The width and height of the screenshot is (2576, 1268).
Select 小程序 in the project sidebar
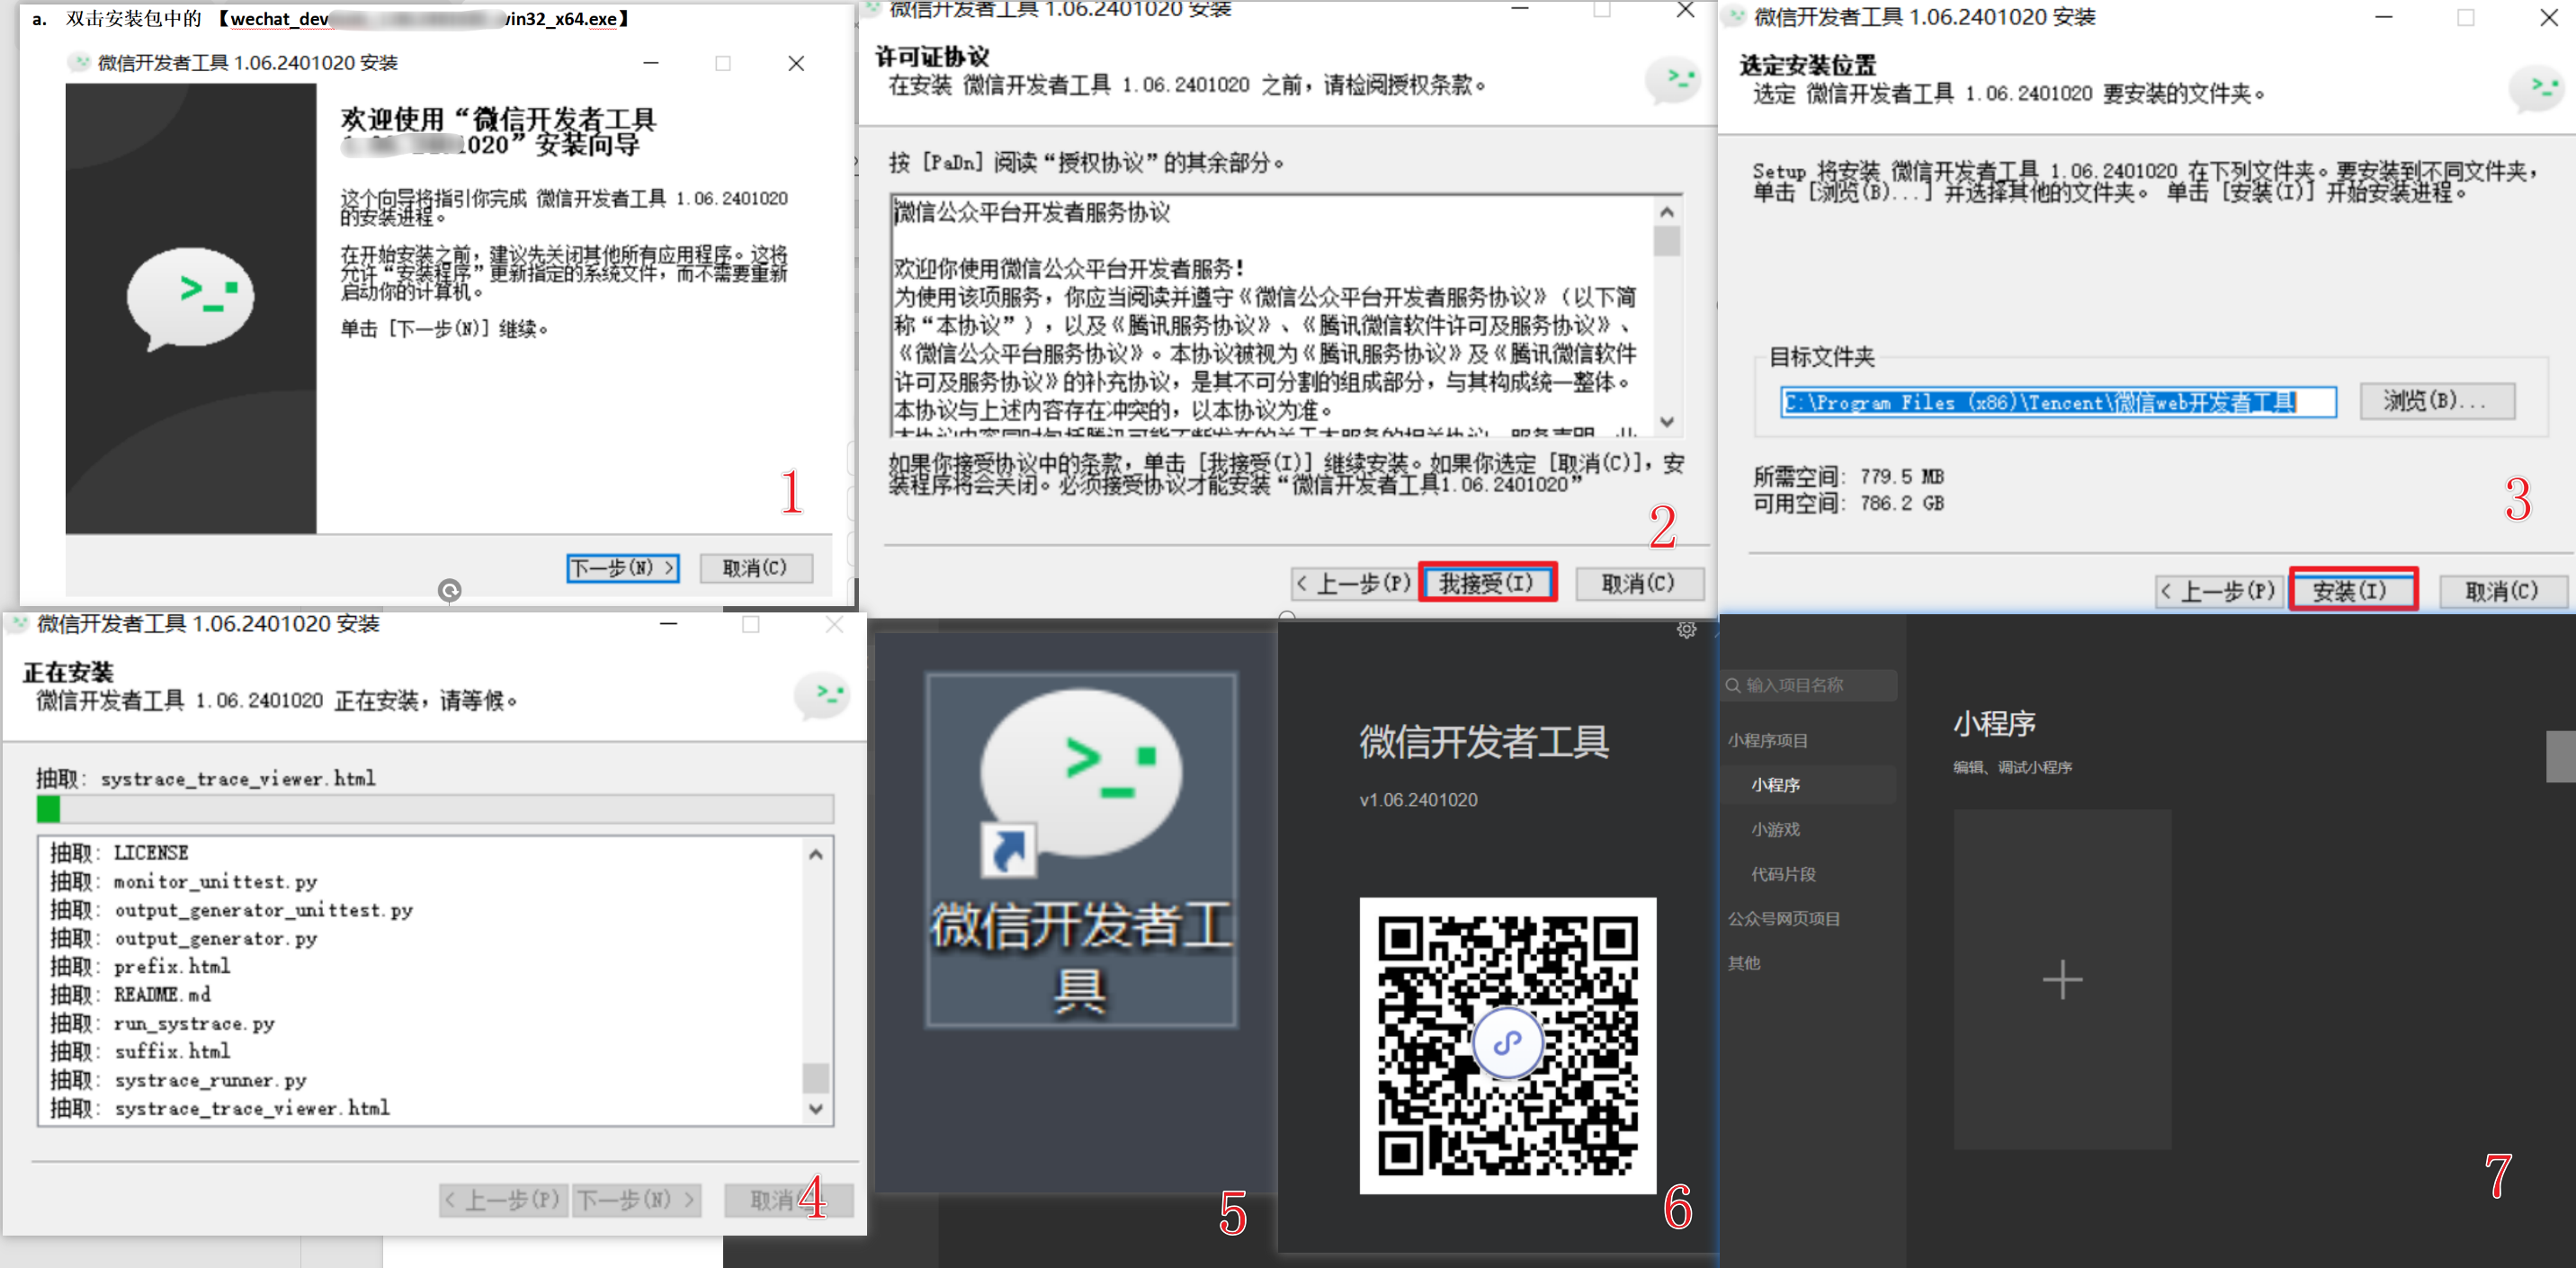click(1776, 785)
